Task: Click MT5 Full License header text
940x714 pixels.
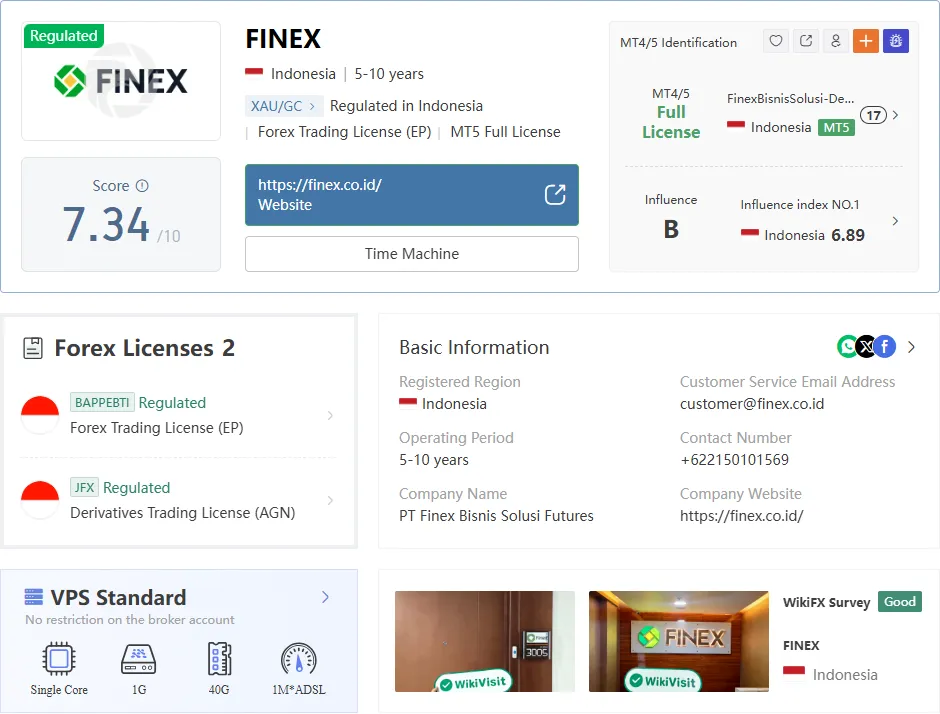Action: point(505,132)
